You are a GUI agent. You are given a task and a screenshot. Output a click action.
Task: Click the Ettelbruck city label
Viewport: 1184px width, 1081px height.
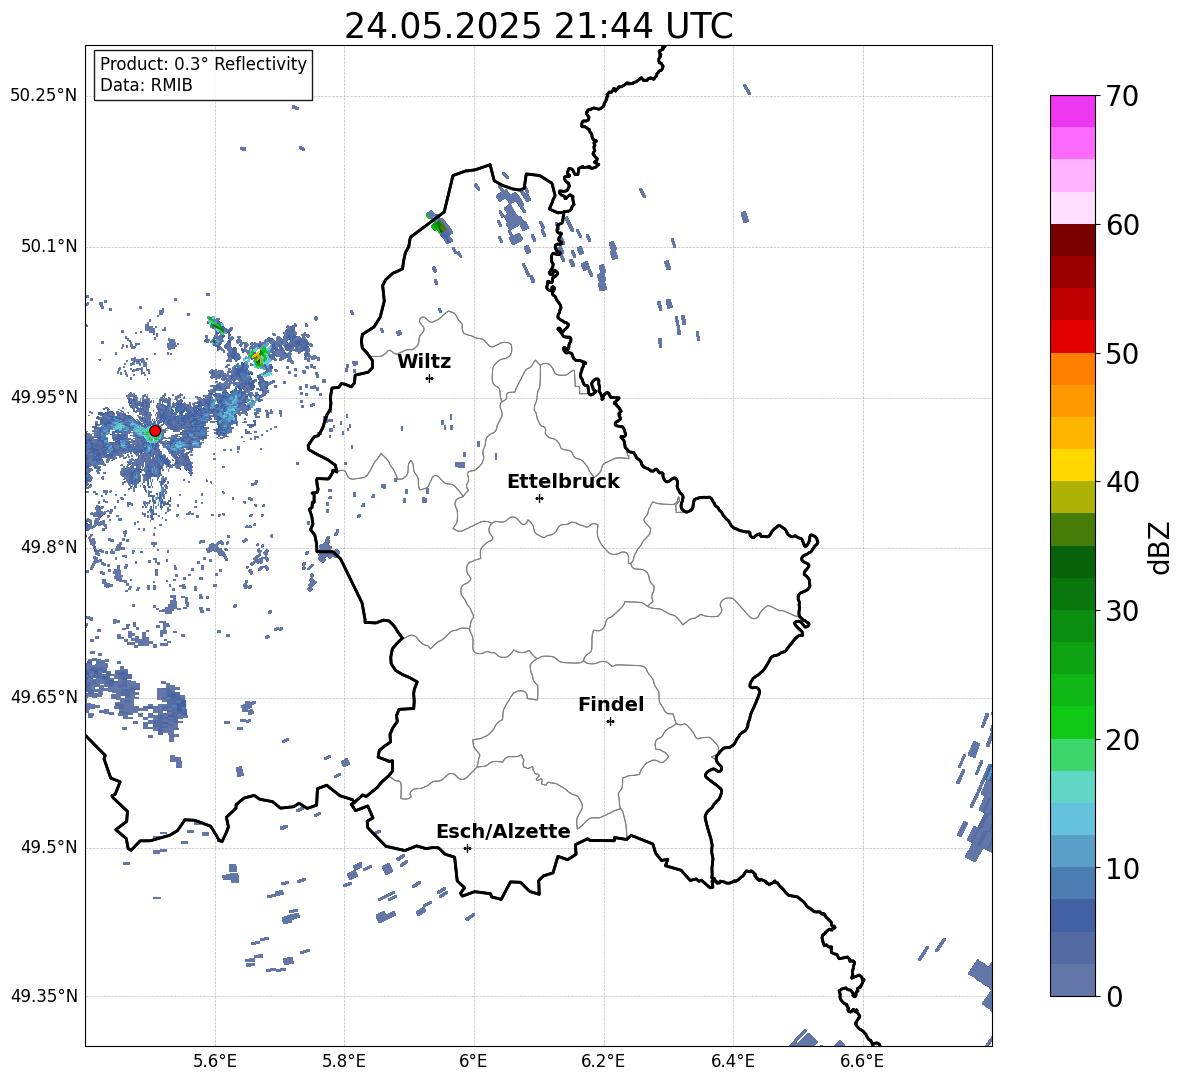(563, 482)
